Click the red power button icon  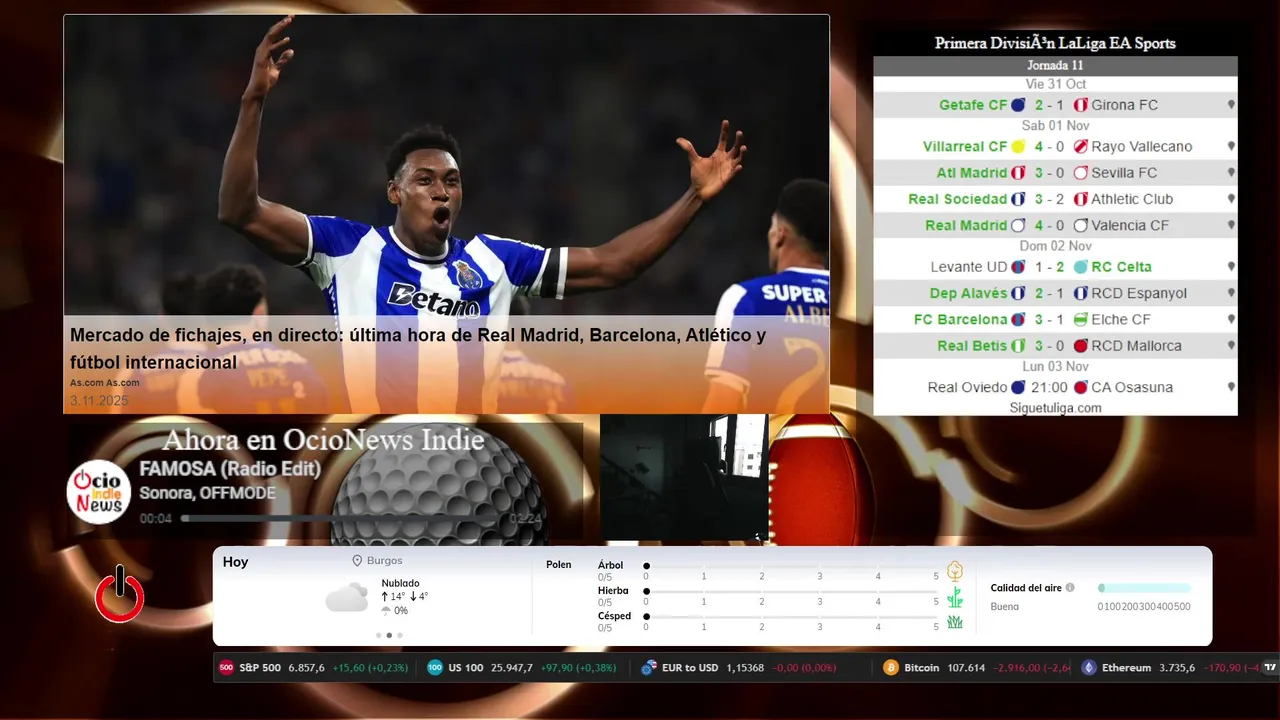click(x=120, y=594)
